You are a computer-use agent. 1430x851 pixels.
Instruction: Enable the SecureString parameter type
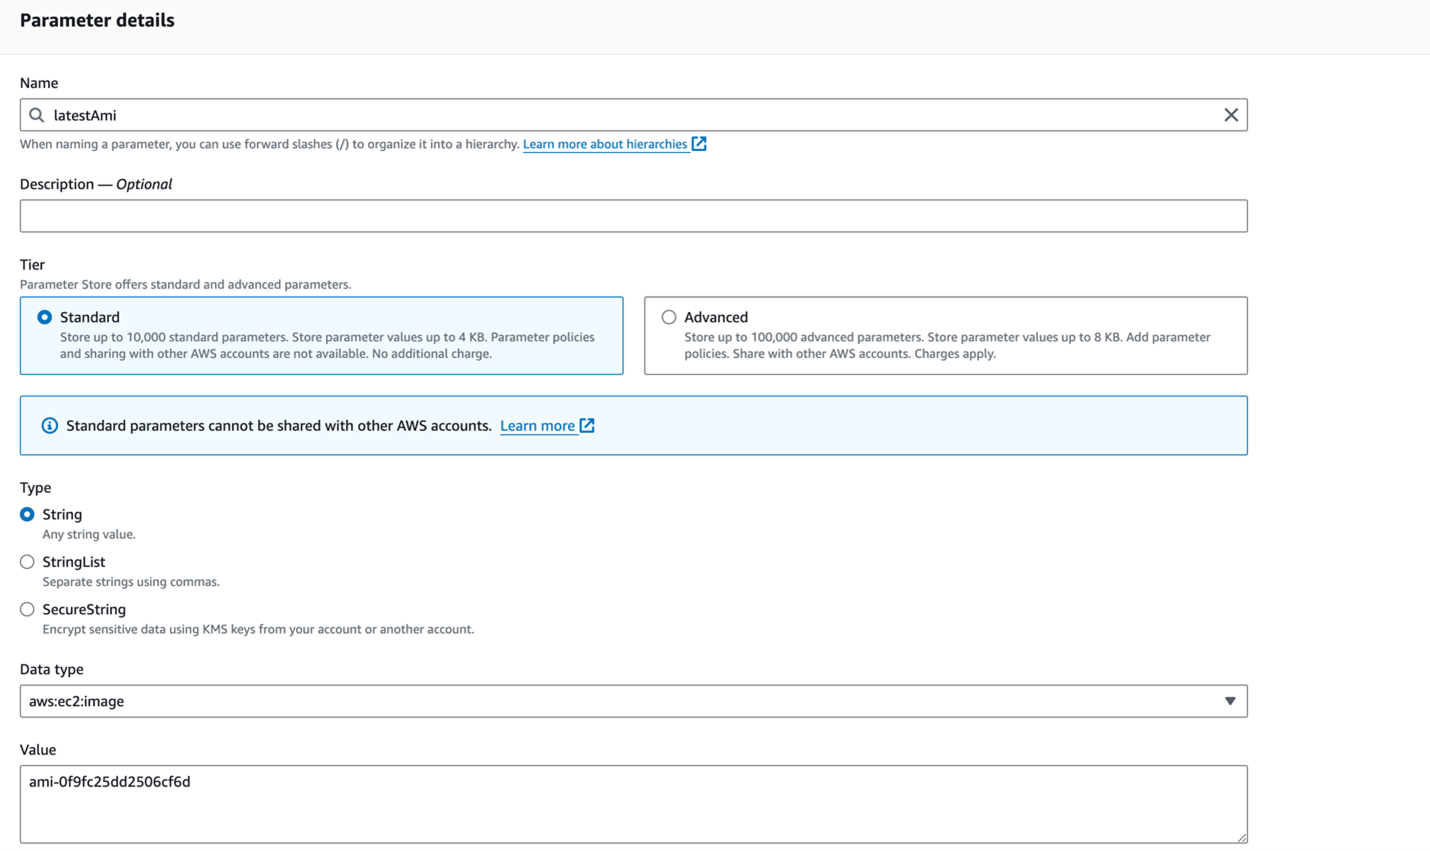tap(27, 609)
